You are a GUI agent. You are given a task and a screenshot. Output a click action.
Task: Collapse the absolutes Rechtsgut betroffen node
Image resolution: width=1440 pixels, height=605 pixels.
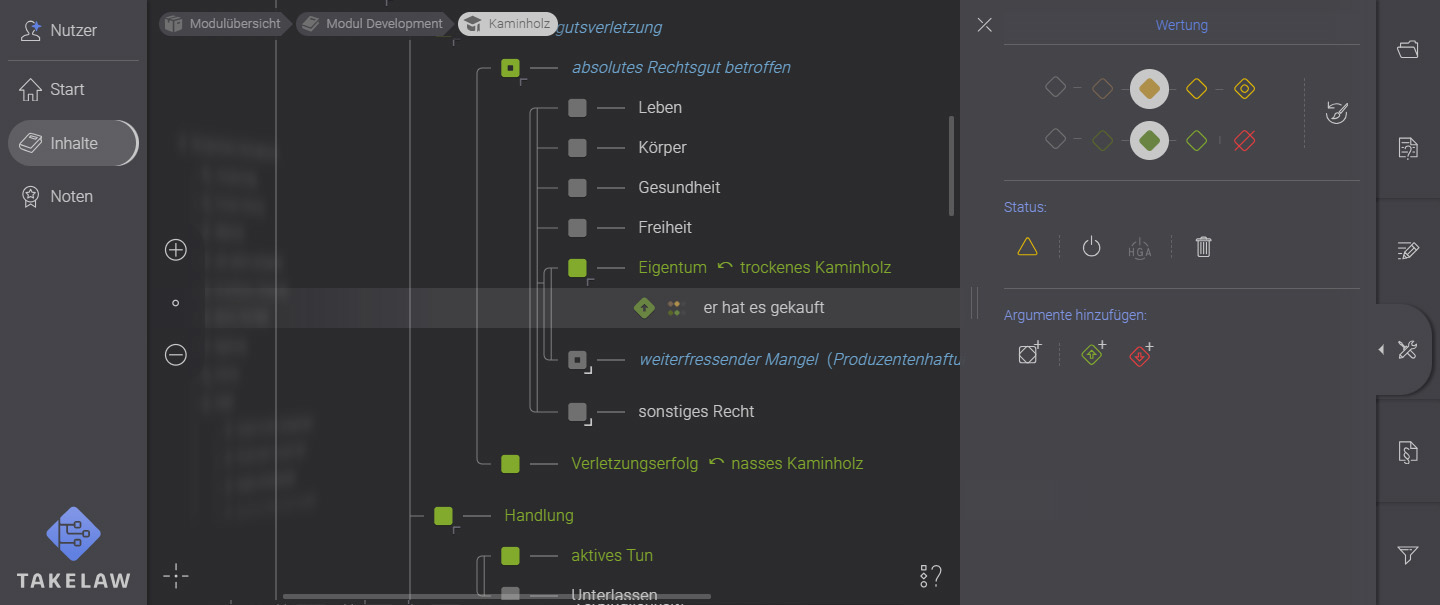pos(510,67)
